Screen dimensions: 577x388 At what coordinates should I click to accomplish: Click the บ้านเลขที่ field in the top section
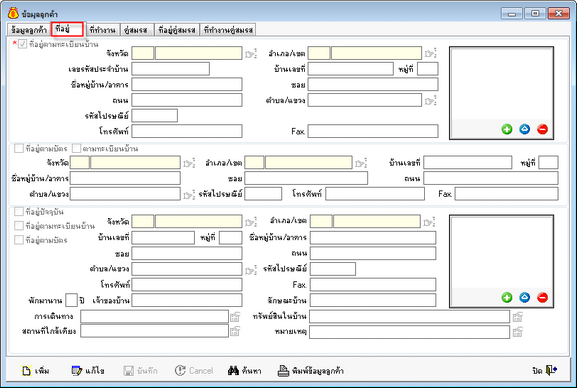351,69
